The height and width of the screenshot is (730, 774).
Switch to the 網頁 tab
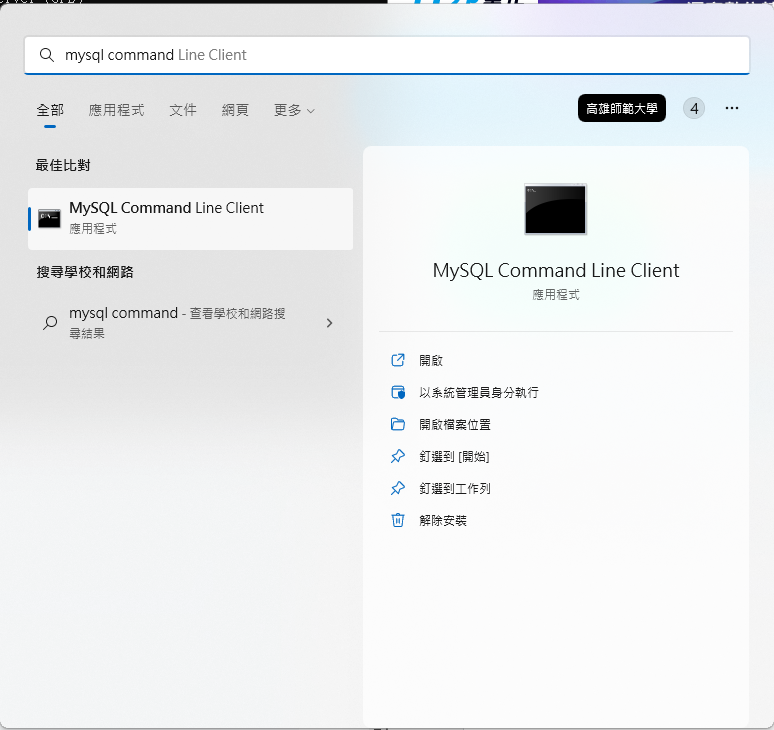(235, 110)
